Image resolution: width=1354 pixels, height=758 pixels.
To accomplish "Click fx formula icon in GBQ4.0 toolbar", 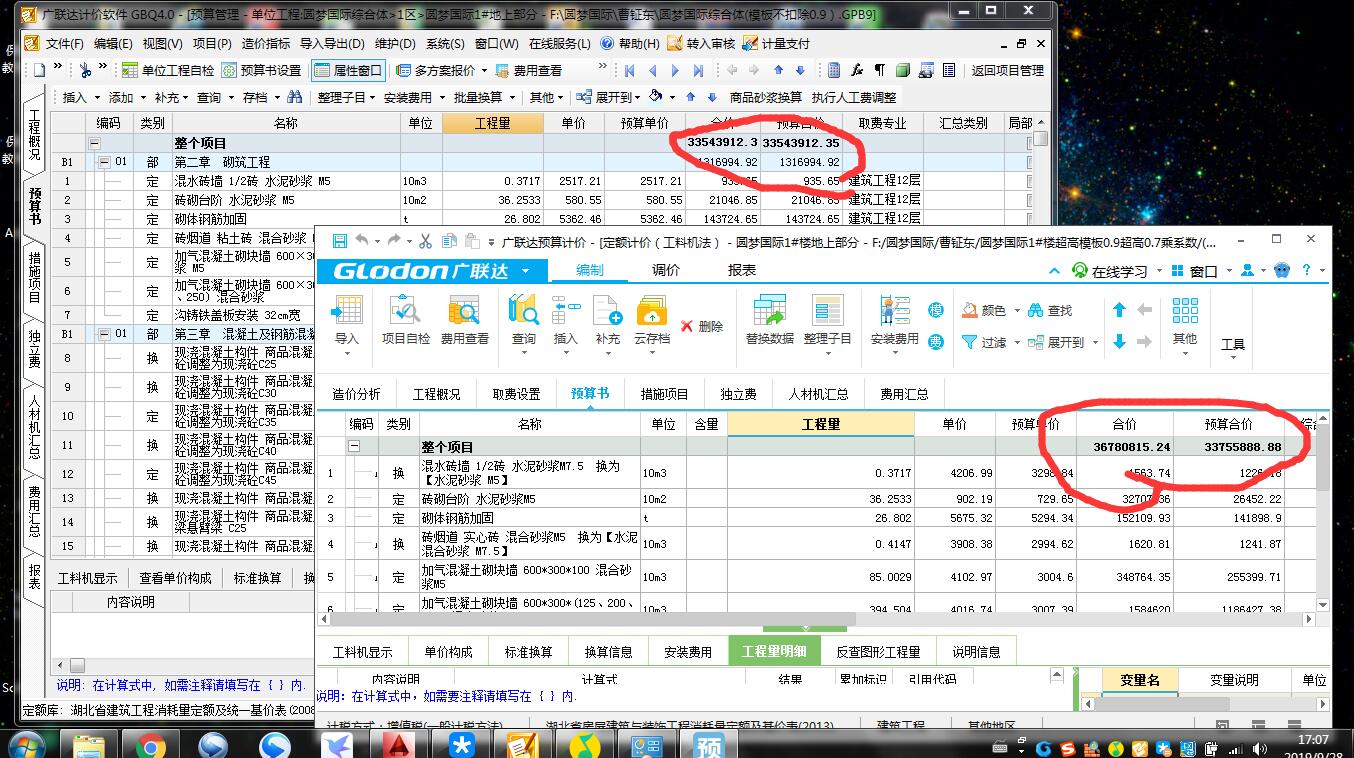I will [857, 70].
